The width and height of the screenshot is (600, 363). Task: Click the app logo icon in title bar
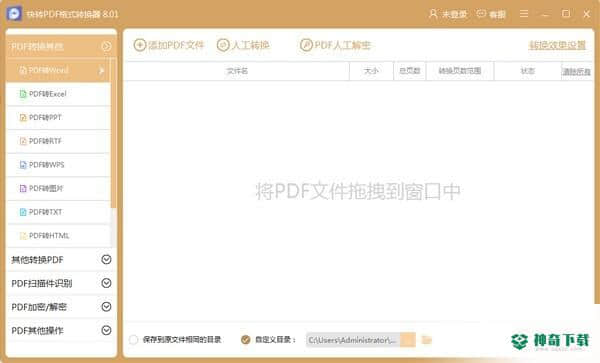tap(14, 14)
